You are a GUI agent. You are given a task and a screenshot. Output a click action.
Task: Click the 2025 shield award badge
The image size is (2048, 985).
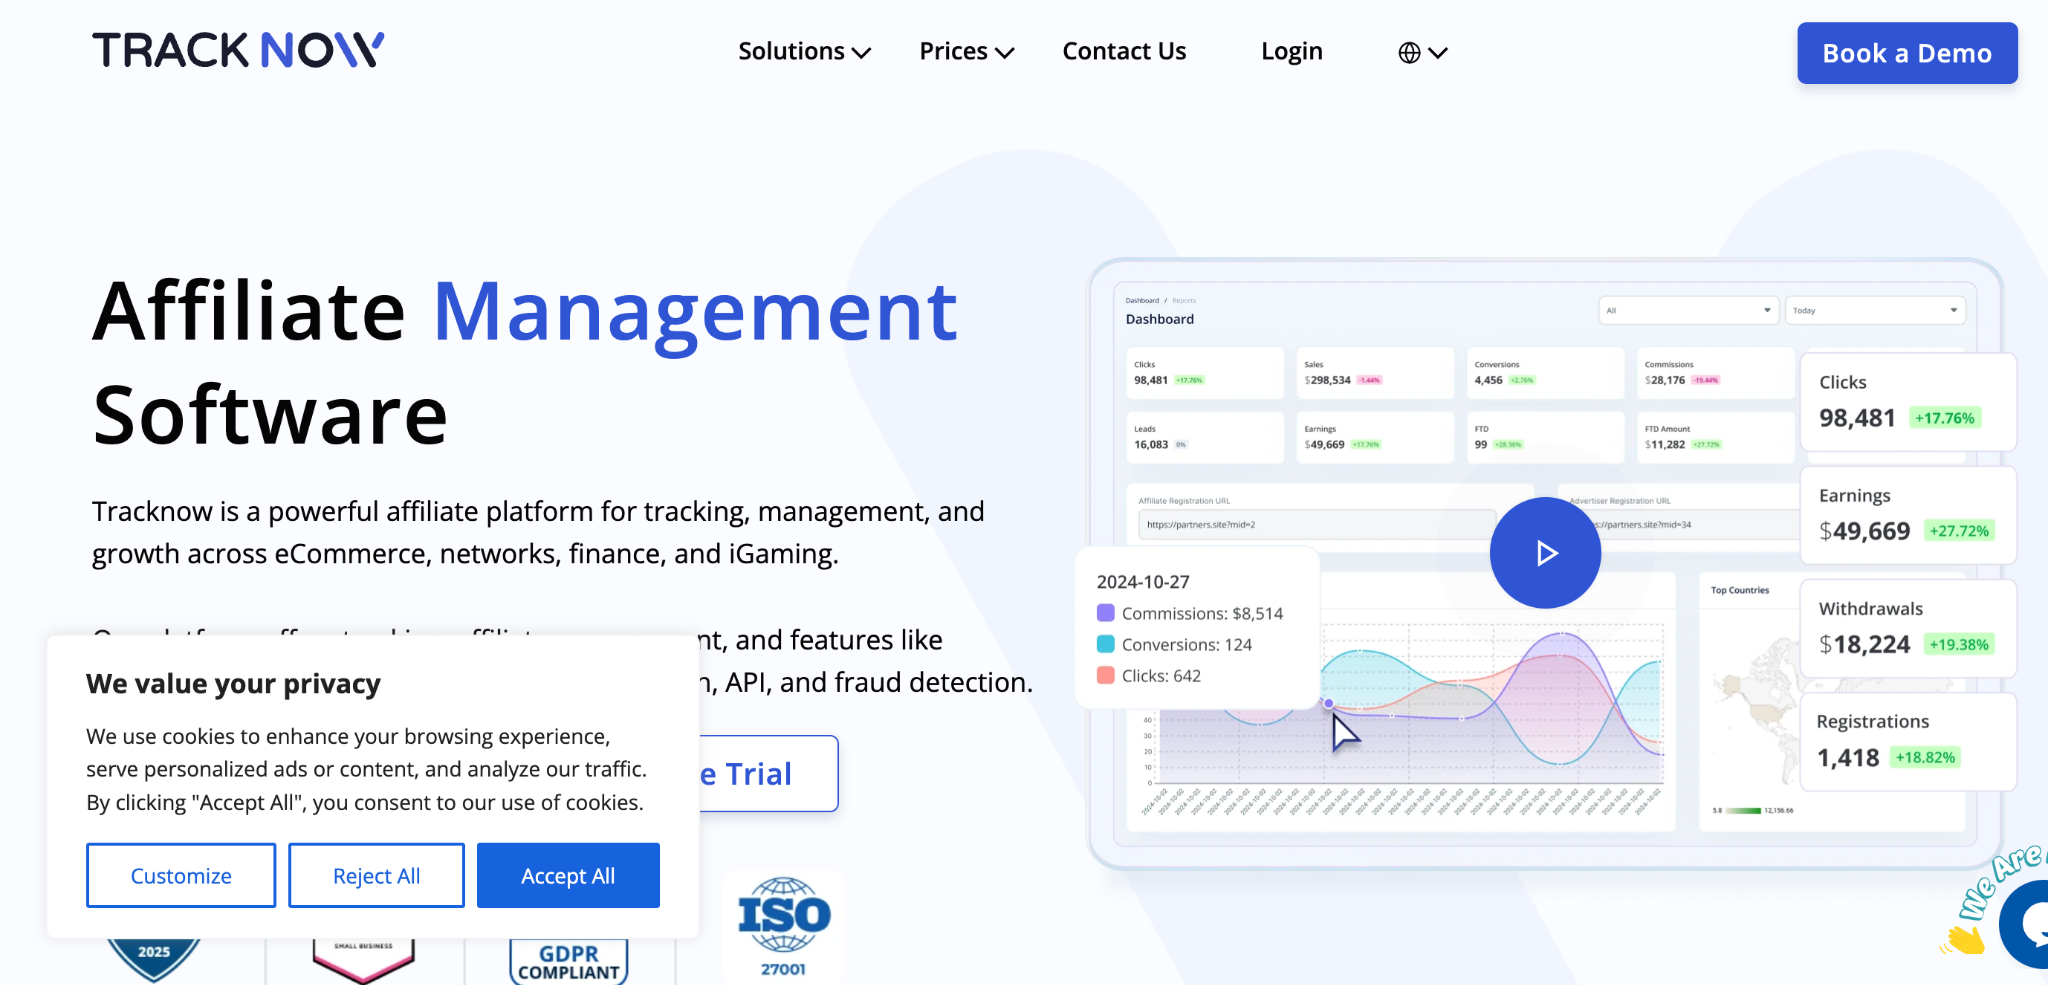coord(154,960)
